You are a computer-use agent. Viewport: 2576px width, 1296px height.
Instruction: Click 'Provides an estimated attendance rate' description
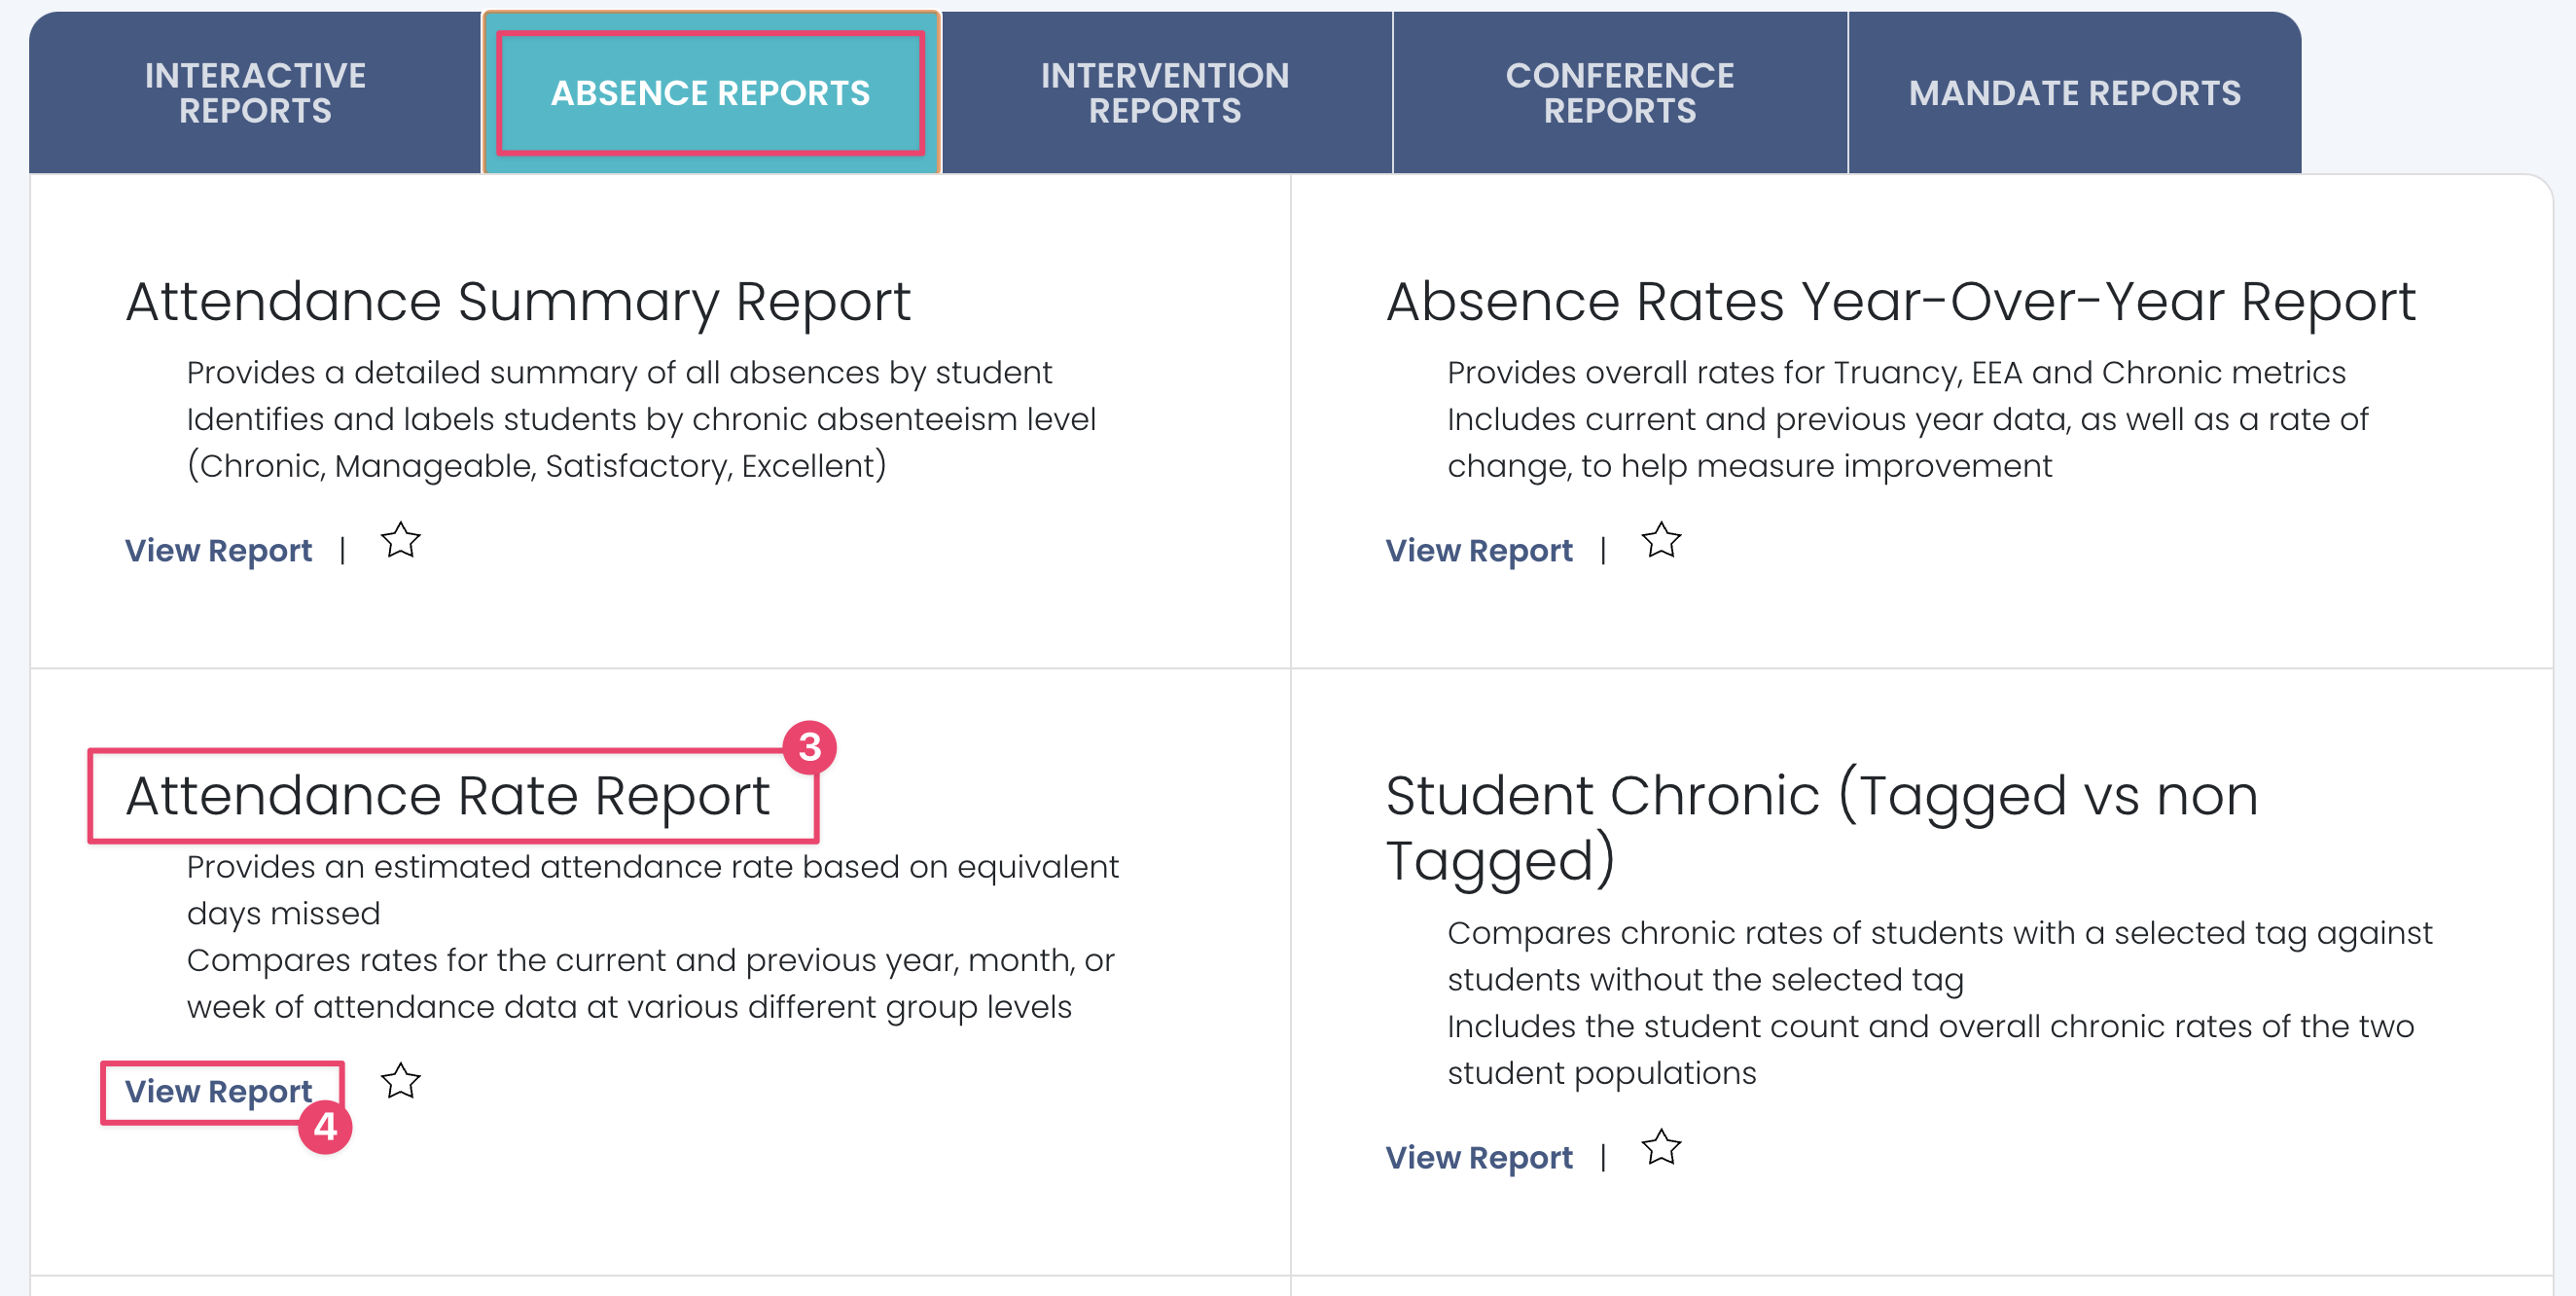[x=653, y=890]
